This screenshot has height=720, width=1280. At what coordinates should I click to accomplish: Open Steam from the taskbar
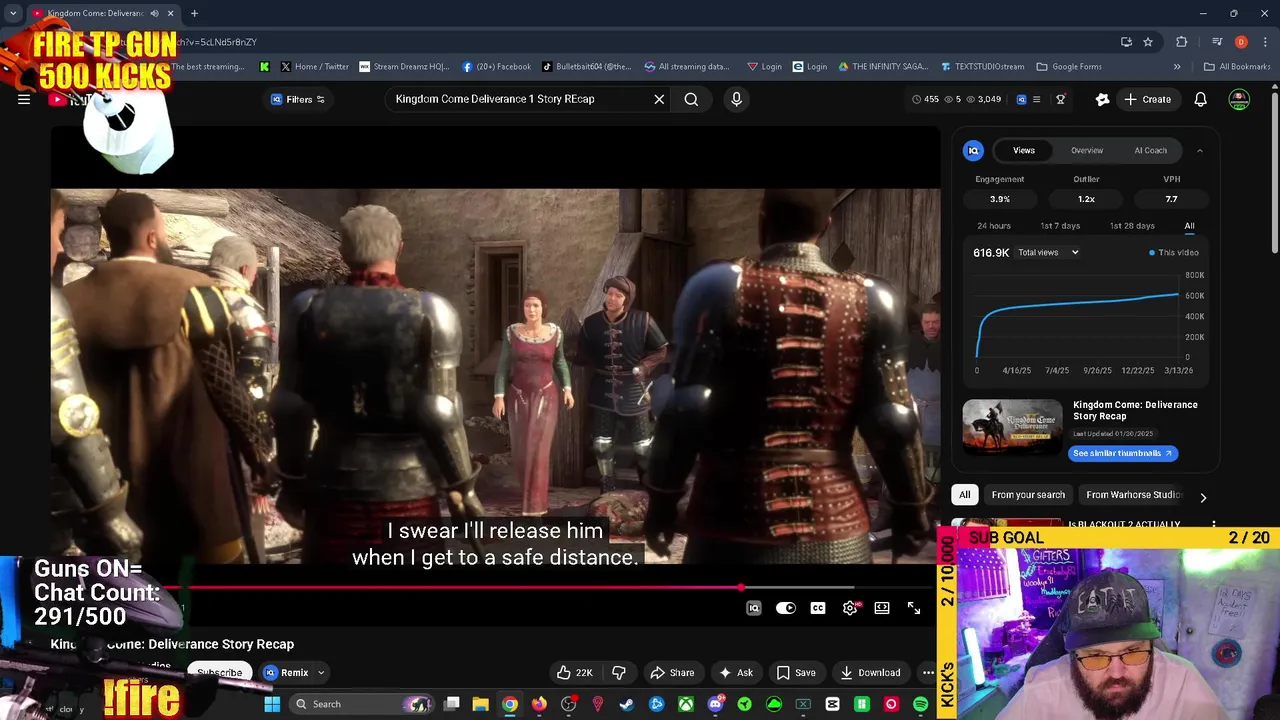(627, 704)
